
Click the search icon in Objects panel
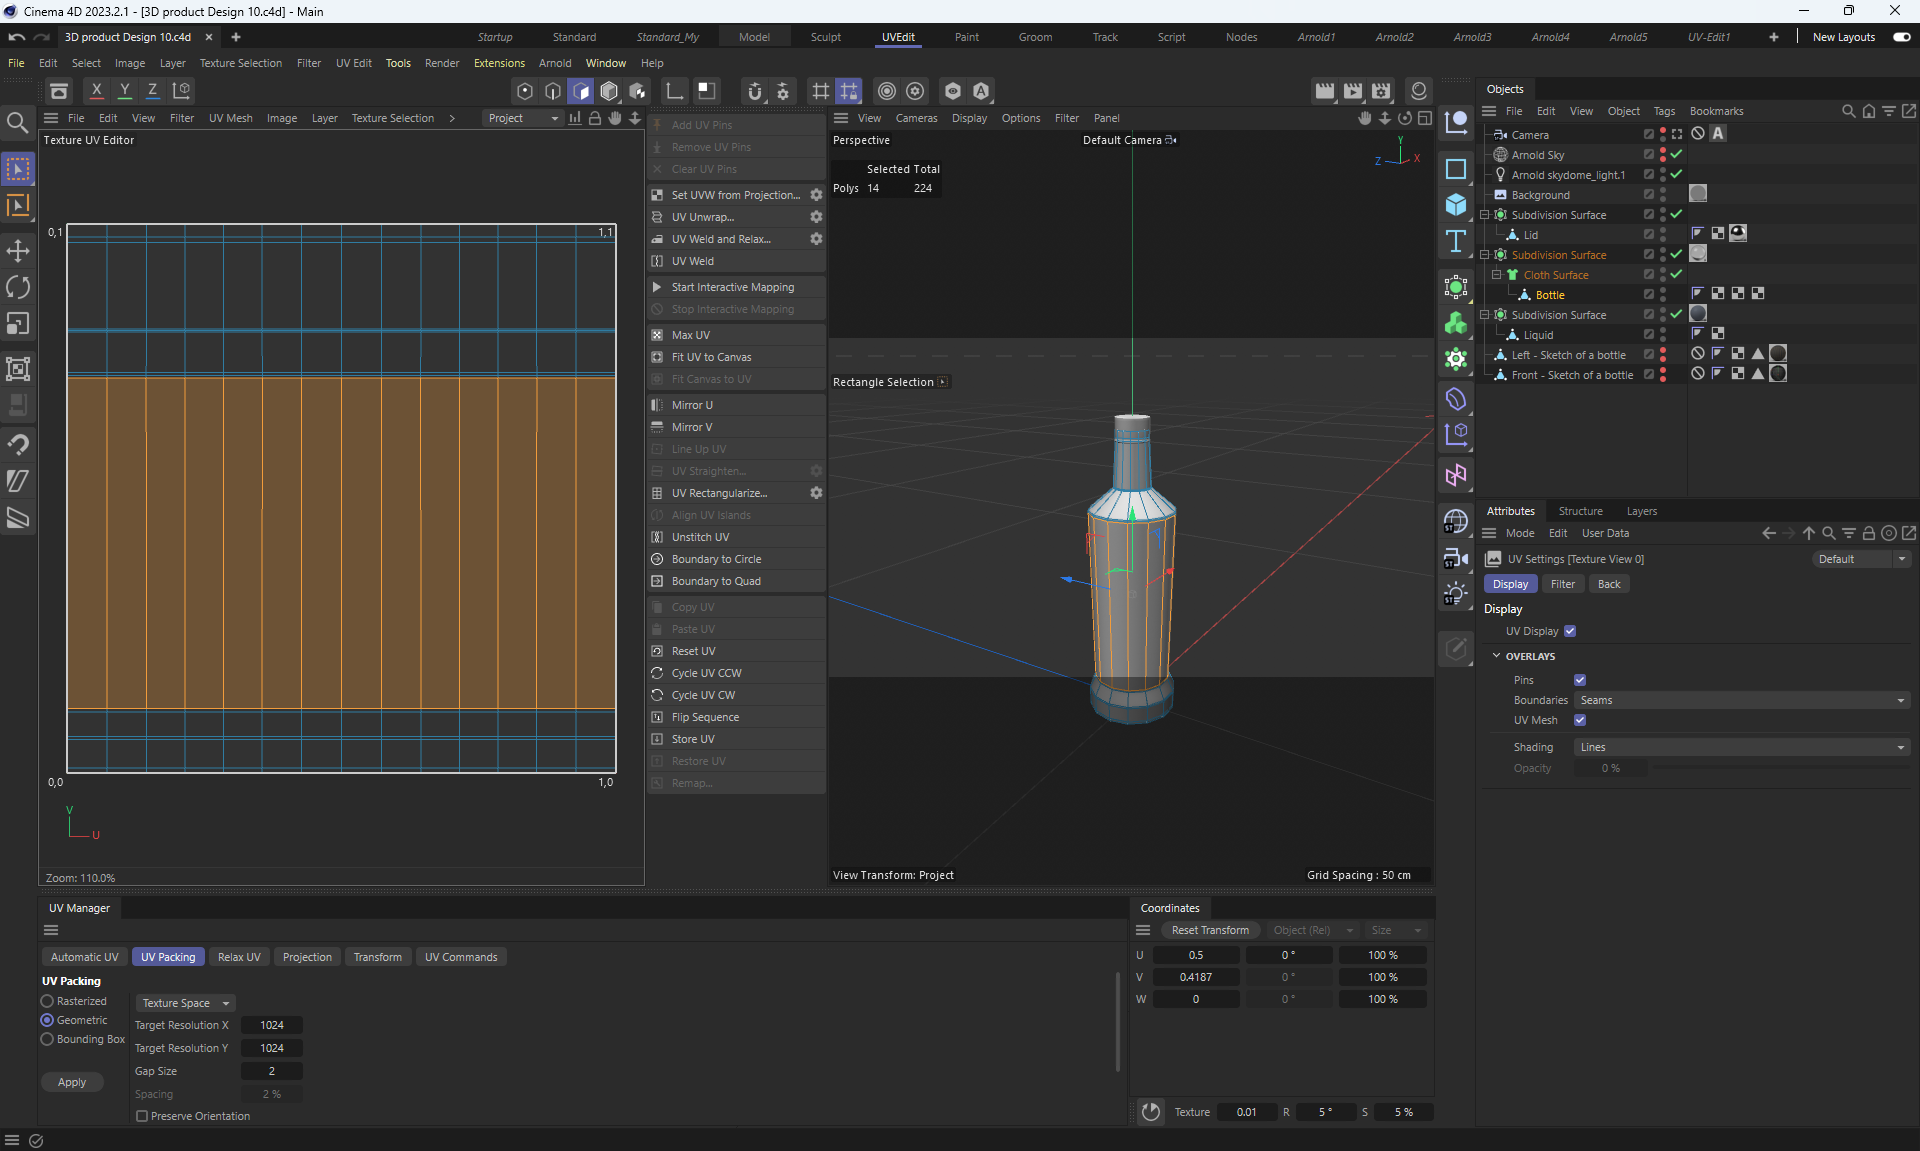coord(1848,111)
